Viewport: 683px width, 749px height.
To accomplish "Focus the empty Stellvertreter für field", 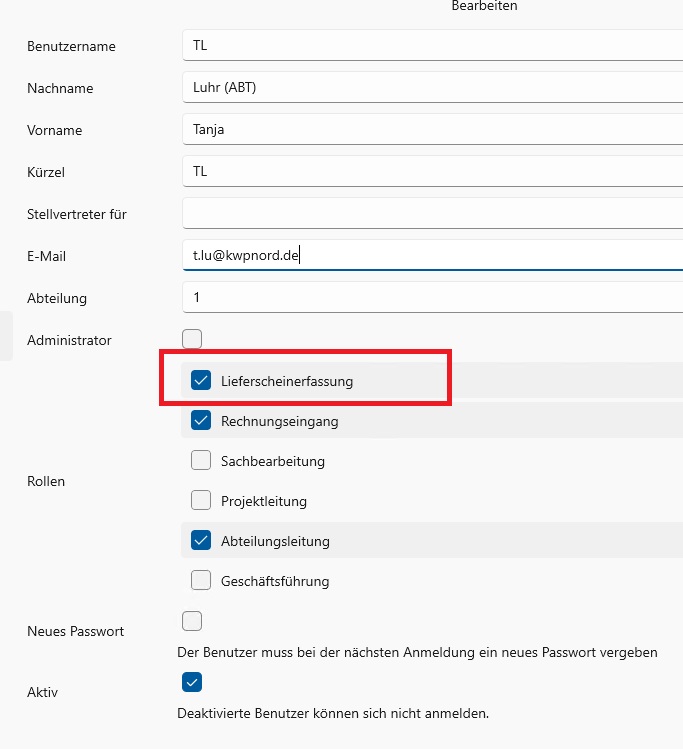I will [x=430, y=213].
